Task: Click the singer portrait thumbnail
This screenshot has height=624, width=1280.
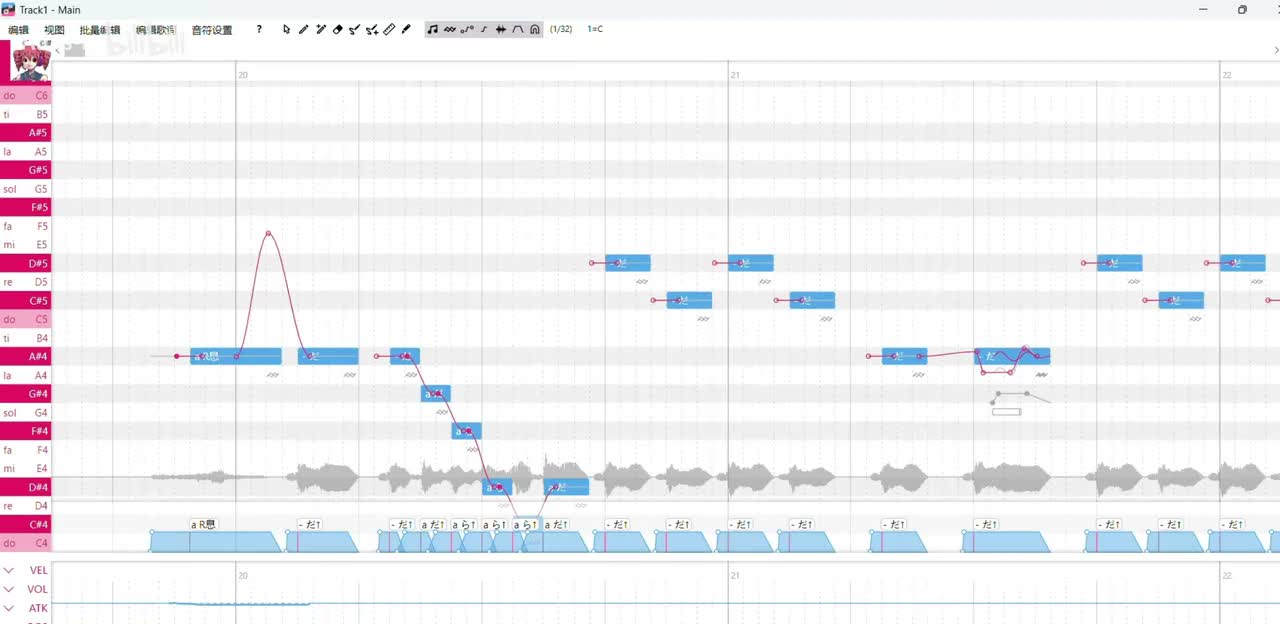Action: [x=30, y=62]
